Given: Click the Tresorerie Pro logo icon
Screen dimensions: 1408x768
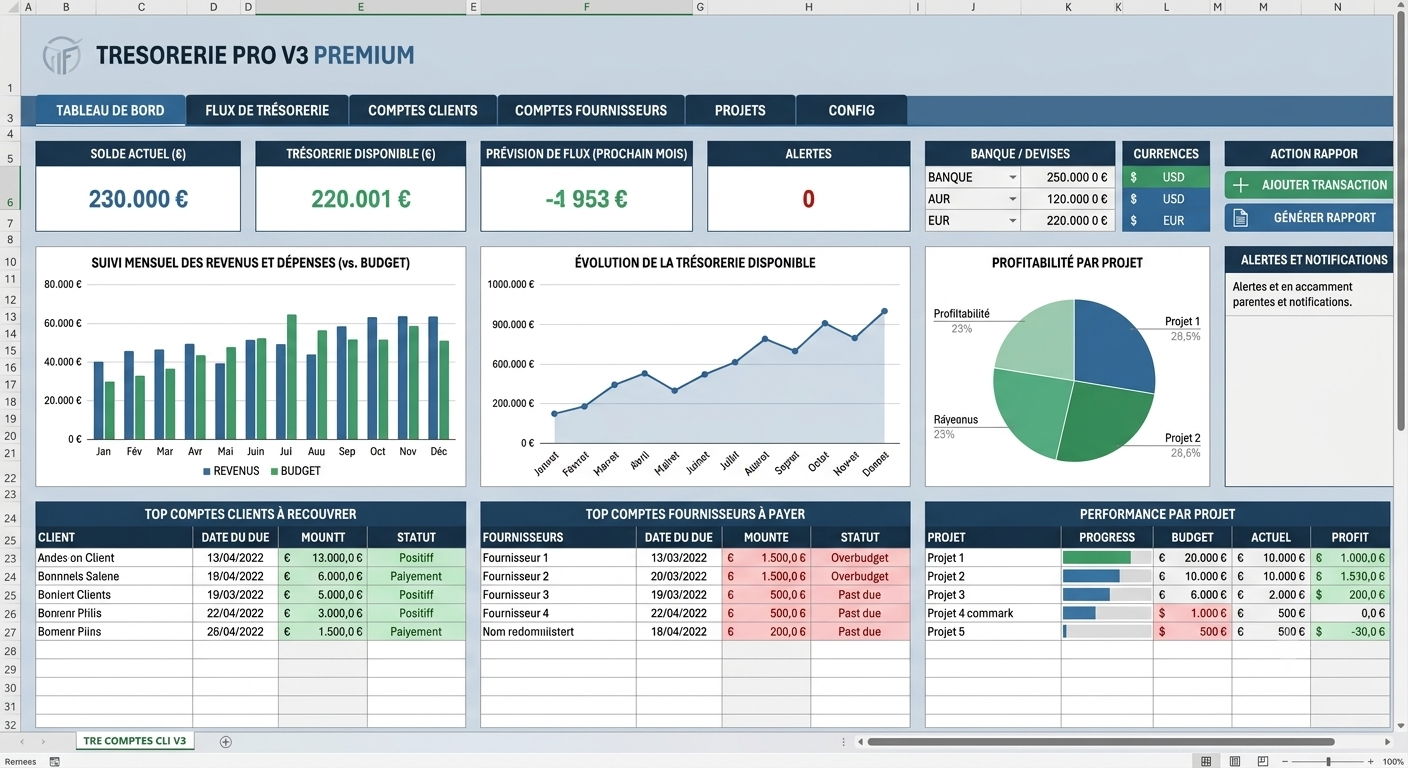Looking at the screenshot, I should [x=62, y=55].
